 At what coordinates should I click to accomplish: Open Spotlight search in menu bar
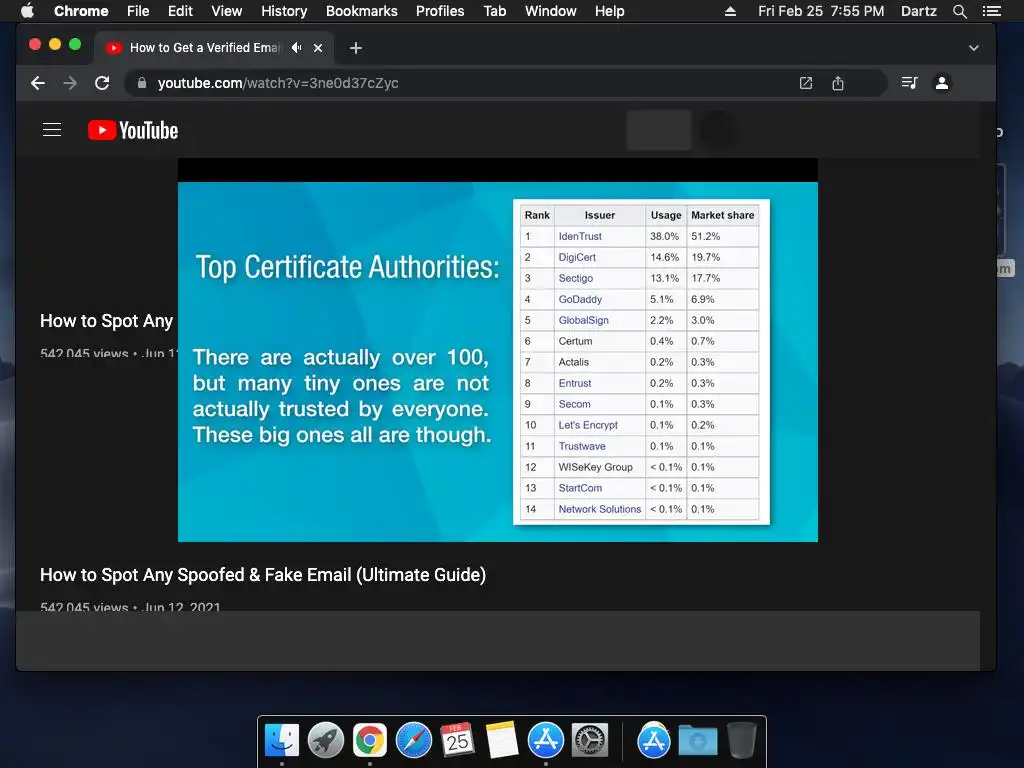959,11
